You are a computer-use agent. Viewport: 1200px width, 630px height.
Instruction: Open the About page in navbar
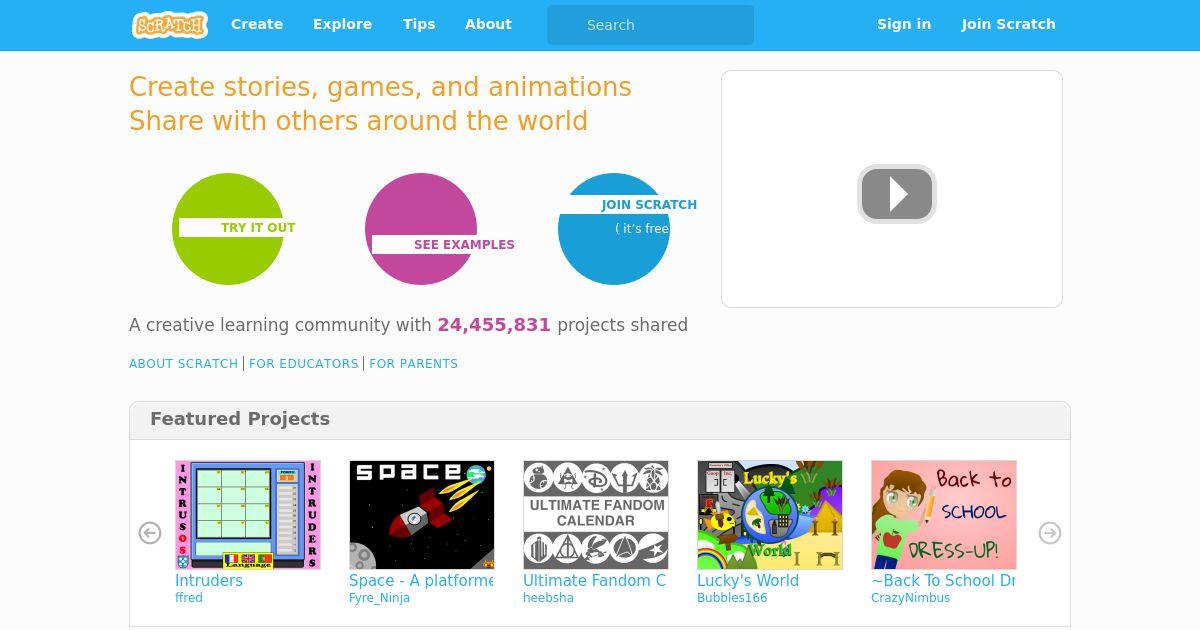tap(488, 24)
